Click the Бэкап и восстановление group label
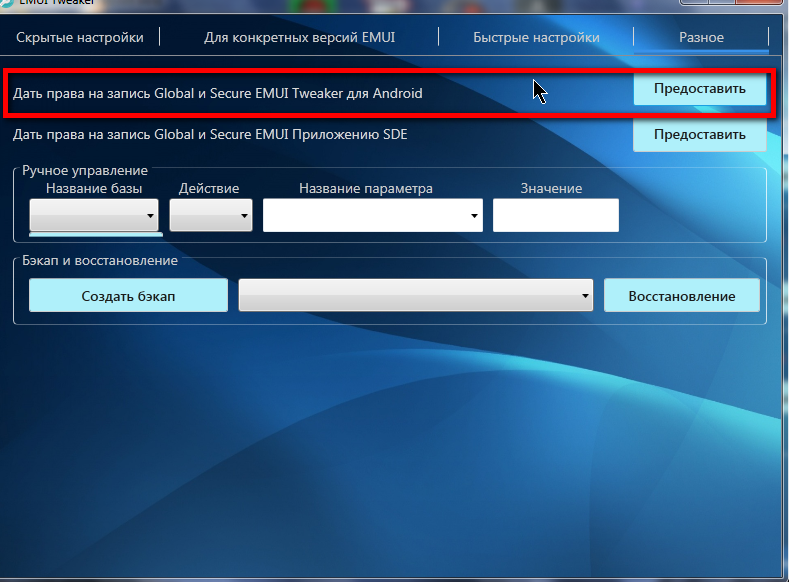Viewport: 789px width, 582px height. pyautogui.click(x=100, y=261)
